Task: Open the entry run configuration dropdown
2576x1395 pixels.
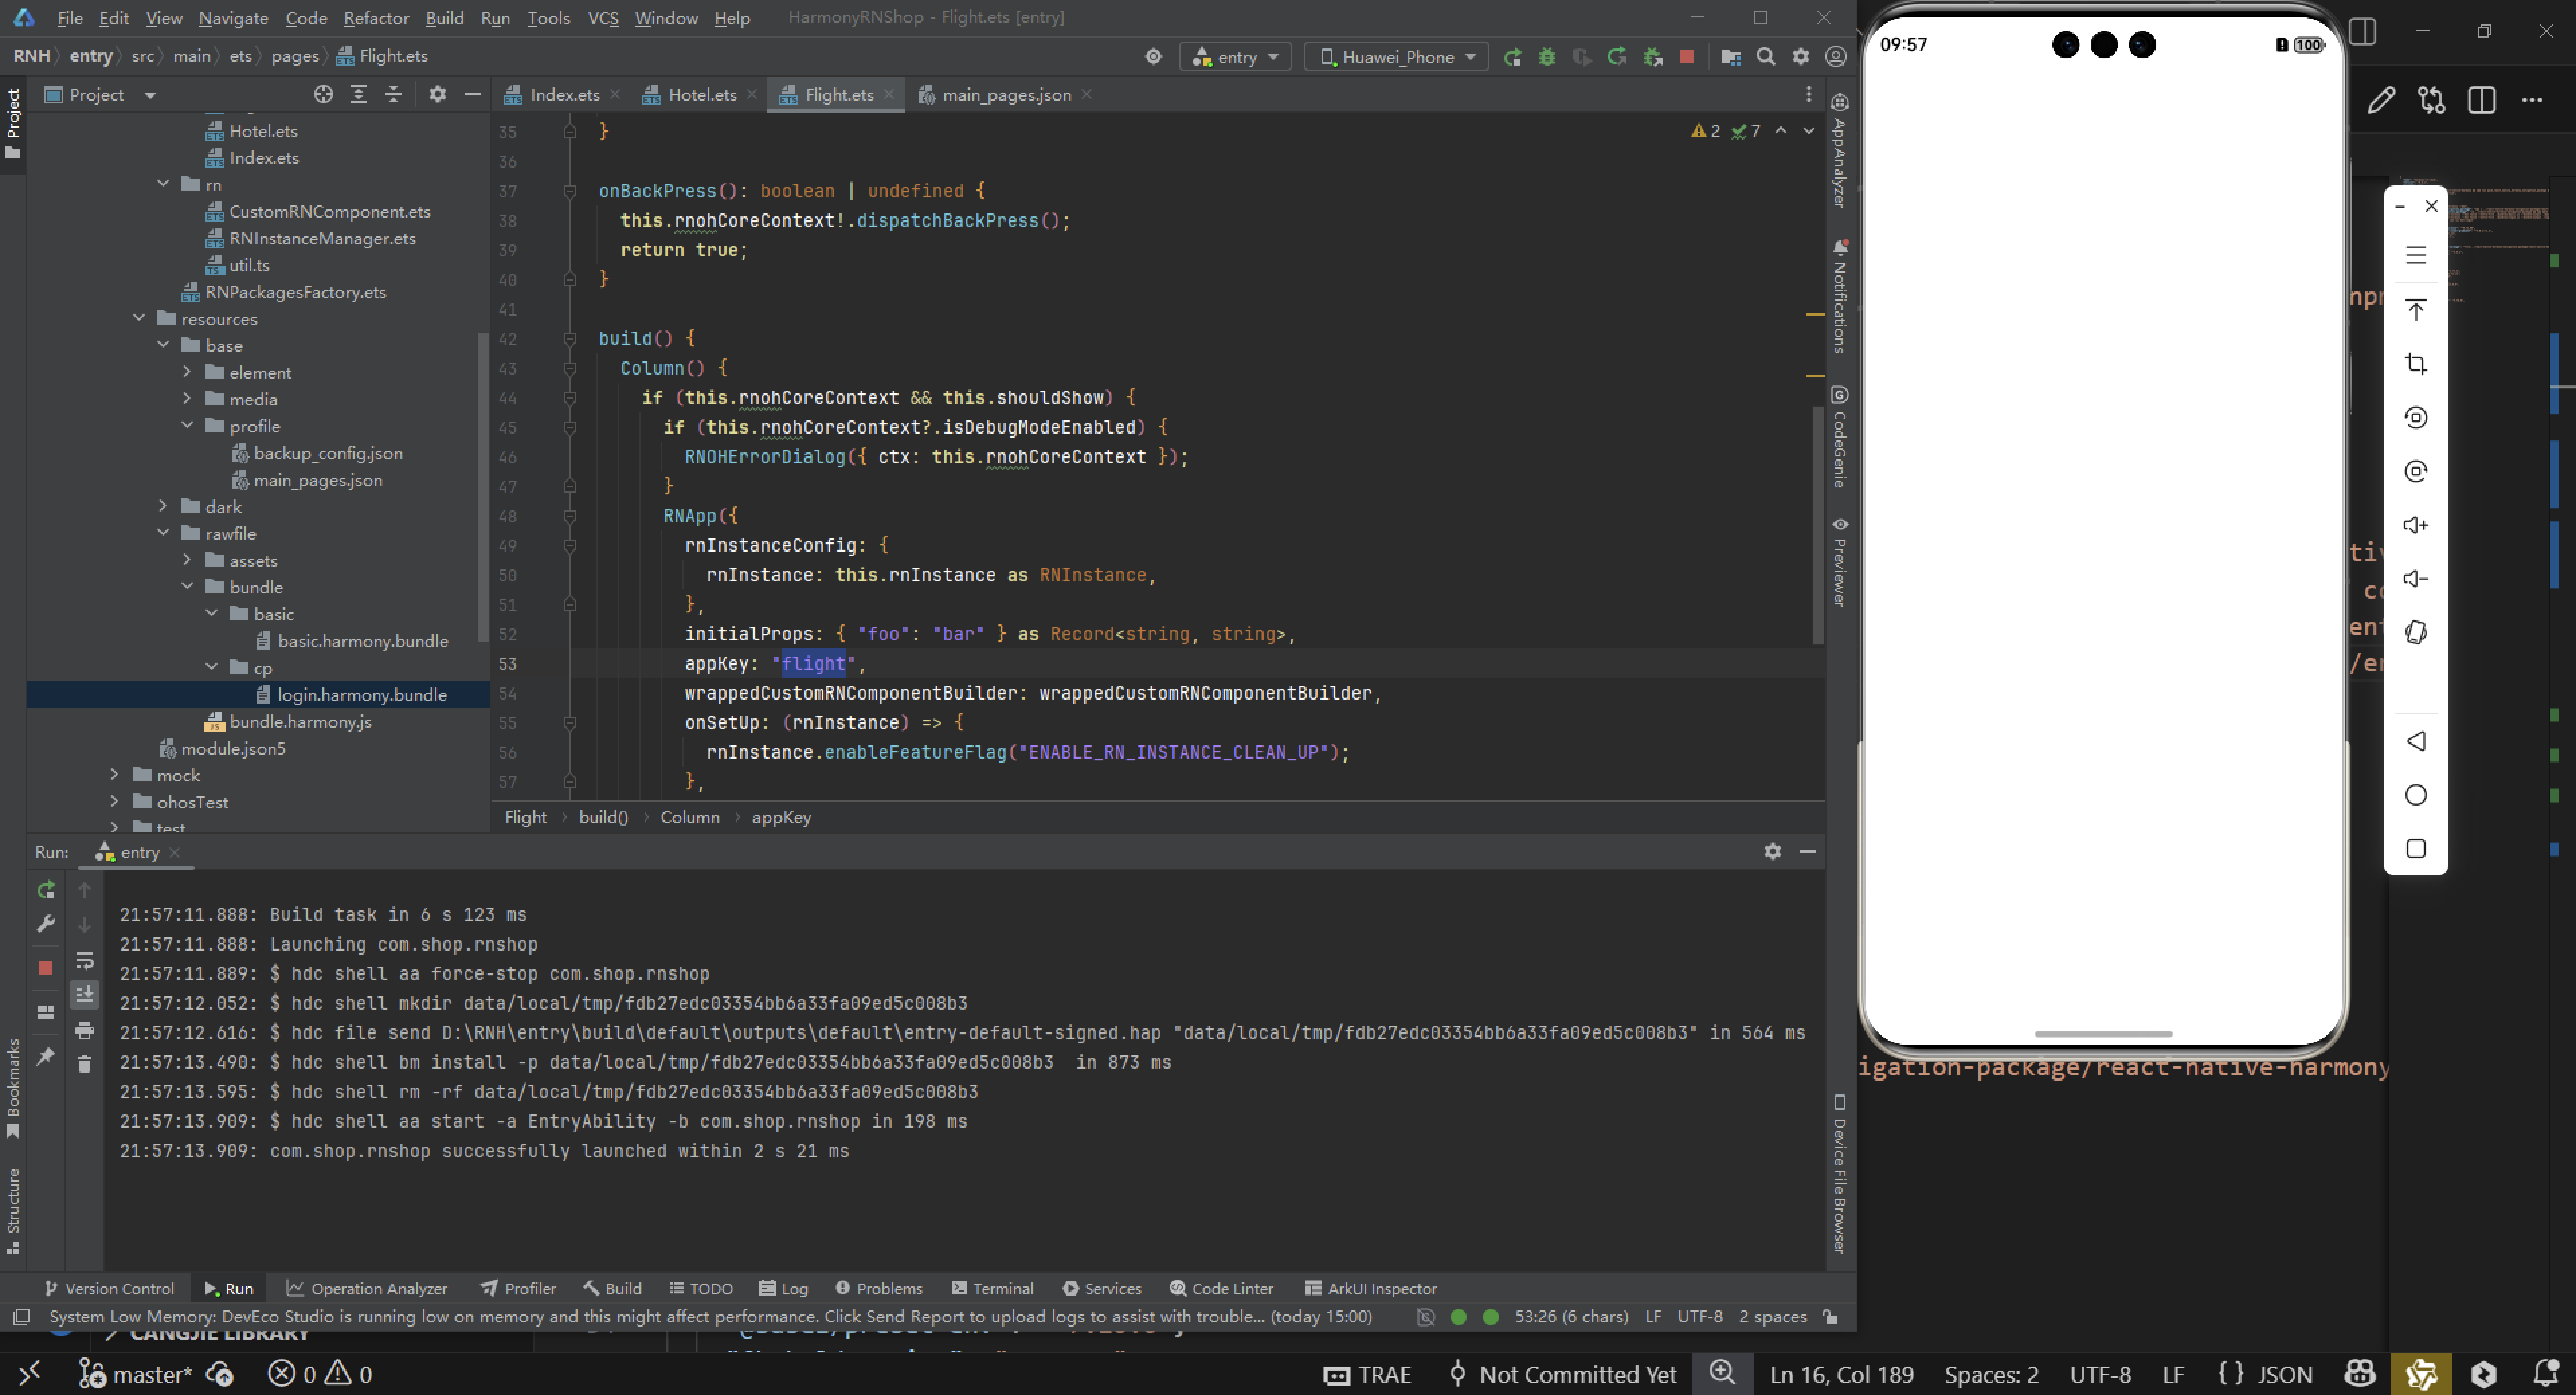Action: click(x=1236, y=57)
